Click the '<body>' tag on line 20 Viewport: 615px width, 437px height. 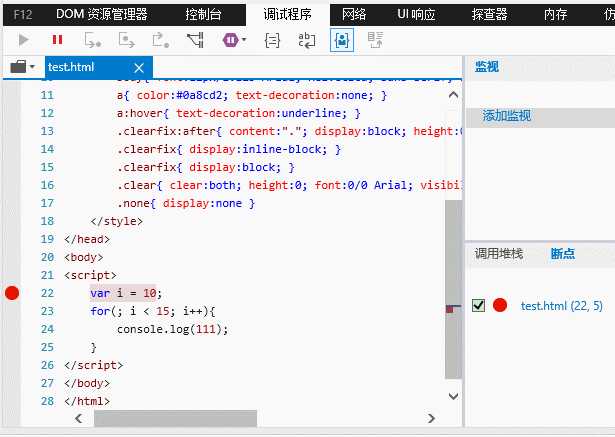84,257
